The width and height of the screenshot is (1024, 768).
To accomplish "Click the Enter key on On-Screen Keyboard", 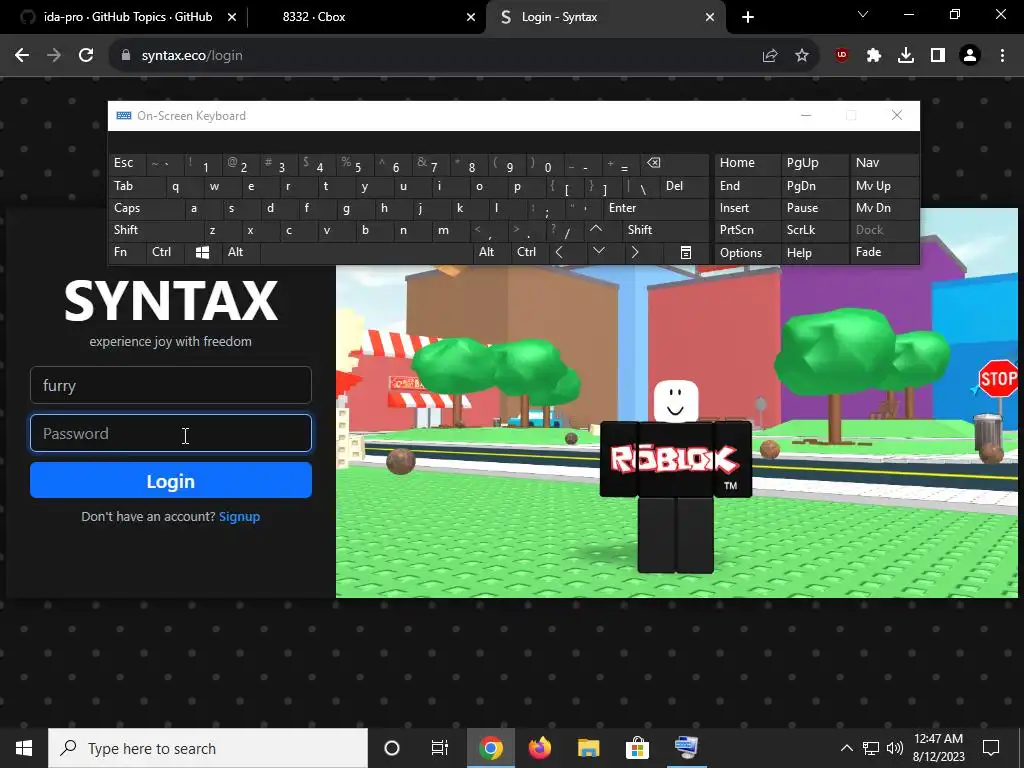I will pyautogui.click(x=656, y=208).
